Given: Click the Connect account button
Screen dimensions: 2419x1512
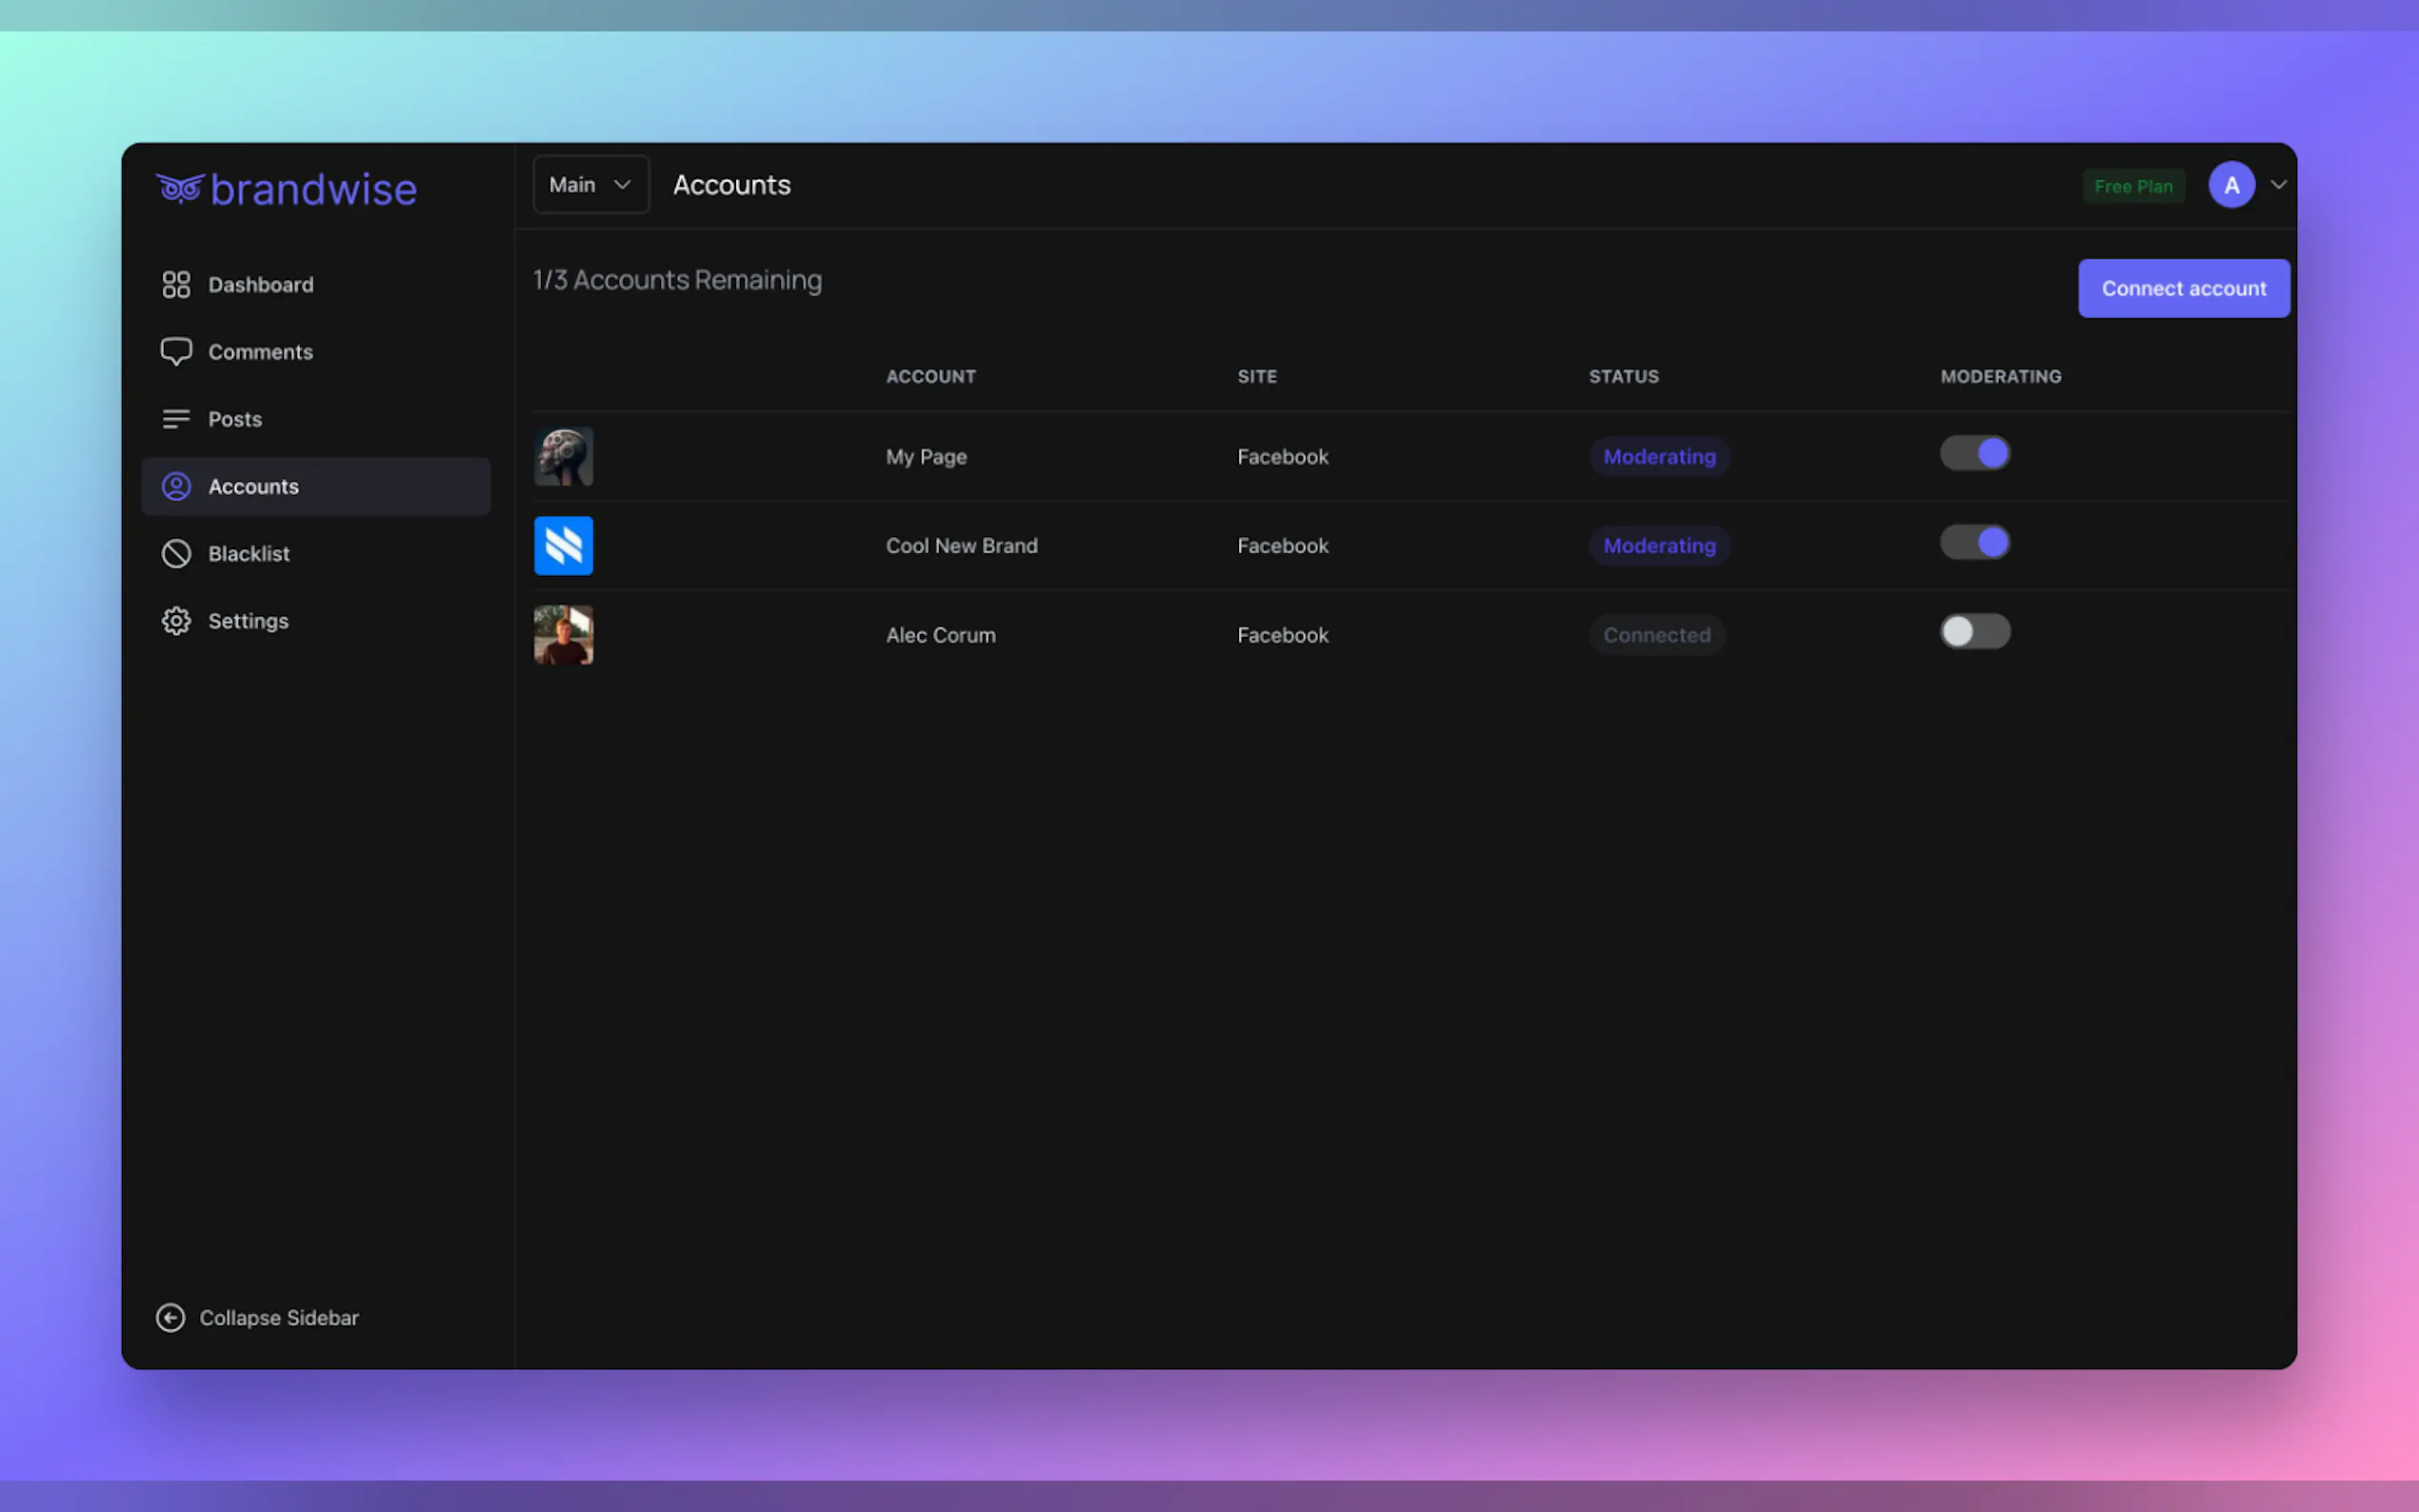Looking at the screenshot, I should click(2184, 288).
